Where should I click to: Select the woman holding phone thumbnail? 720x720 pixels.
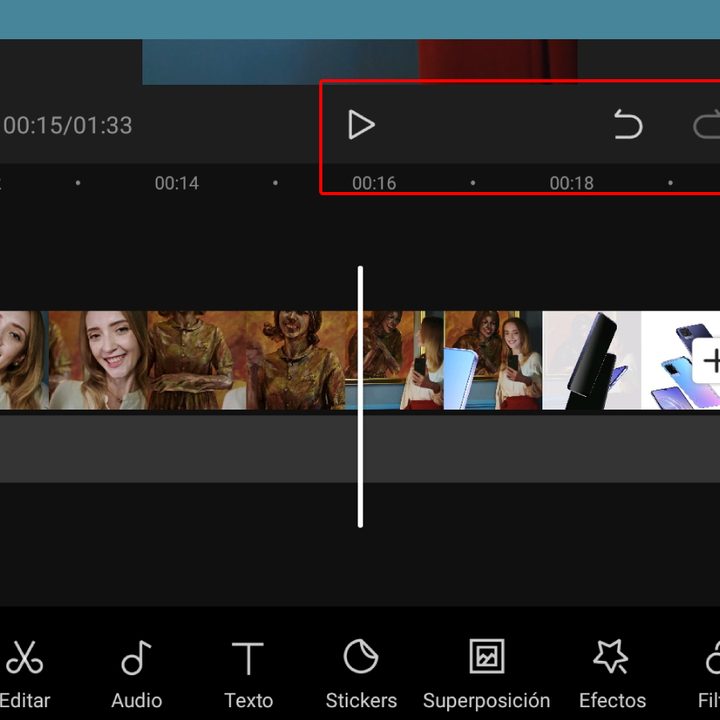(x=493, y=360)
